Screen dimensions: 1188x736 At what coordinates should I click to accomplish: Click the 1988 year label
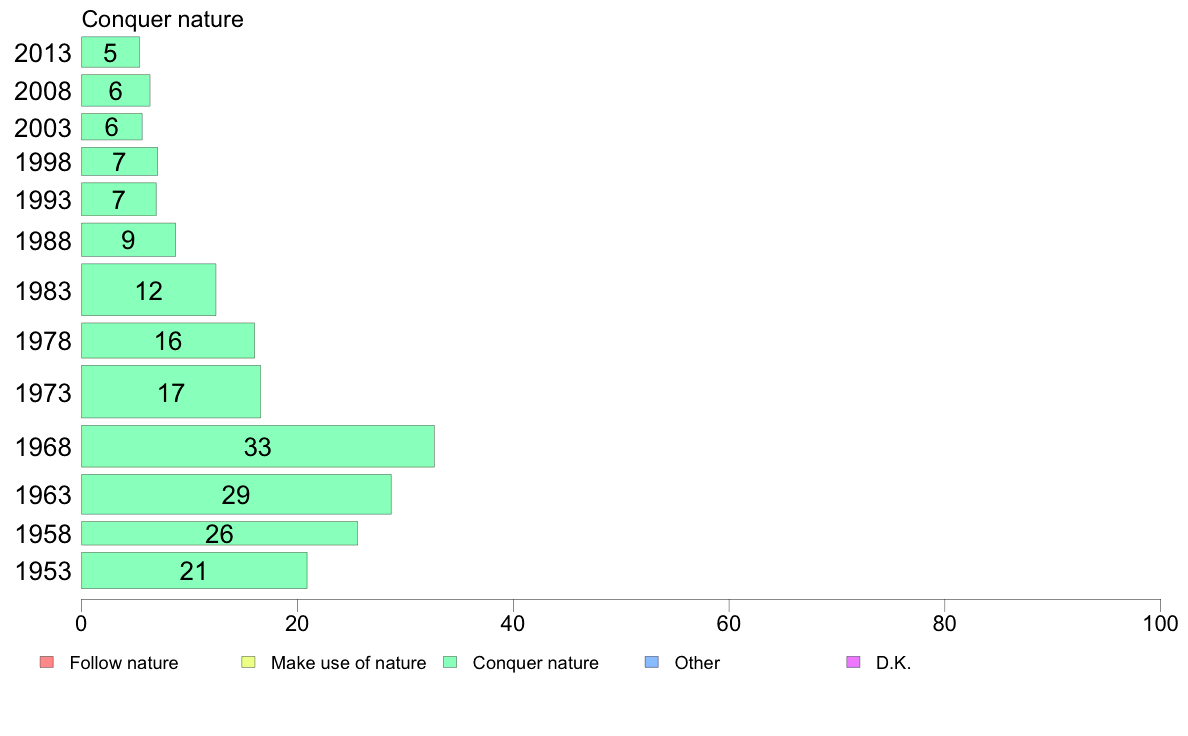click(x=43, y=241)
